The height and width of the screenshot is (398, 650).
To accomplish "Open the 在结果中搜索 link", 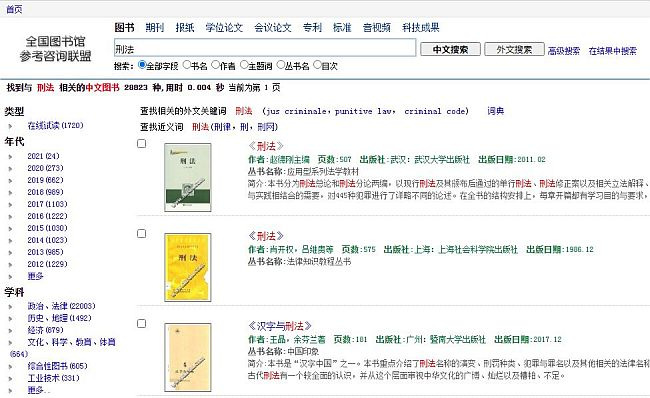I will pyautogui.click(x=613, y=51).
